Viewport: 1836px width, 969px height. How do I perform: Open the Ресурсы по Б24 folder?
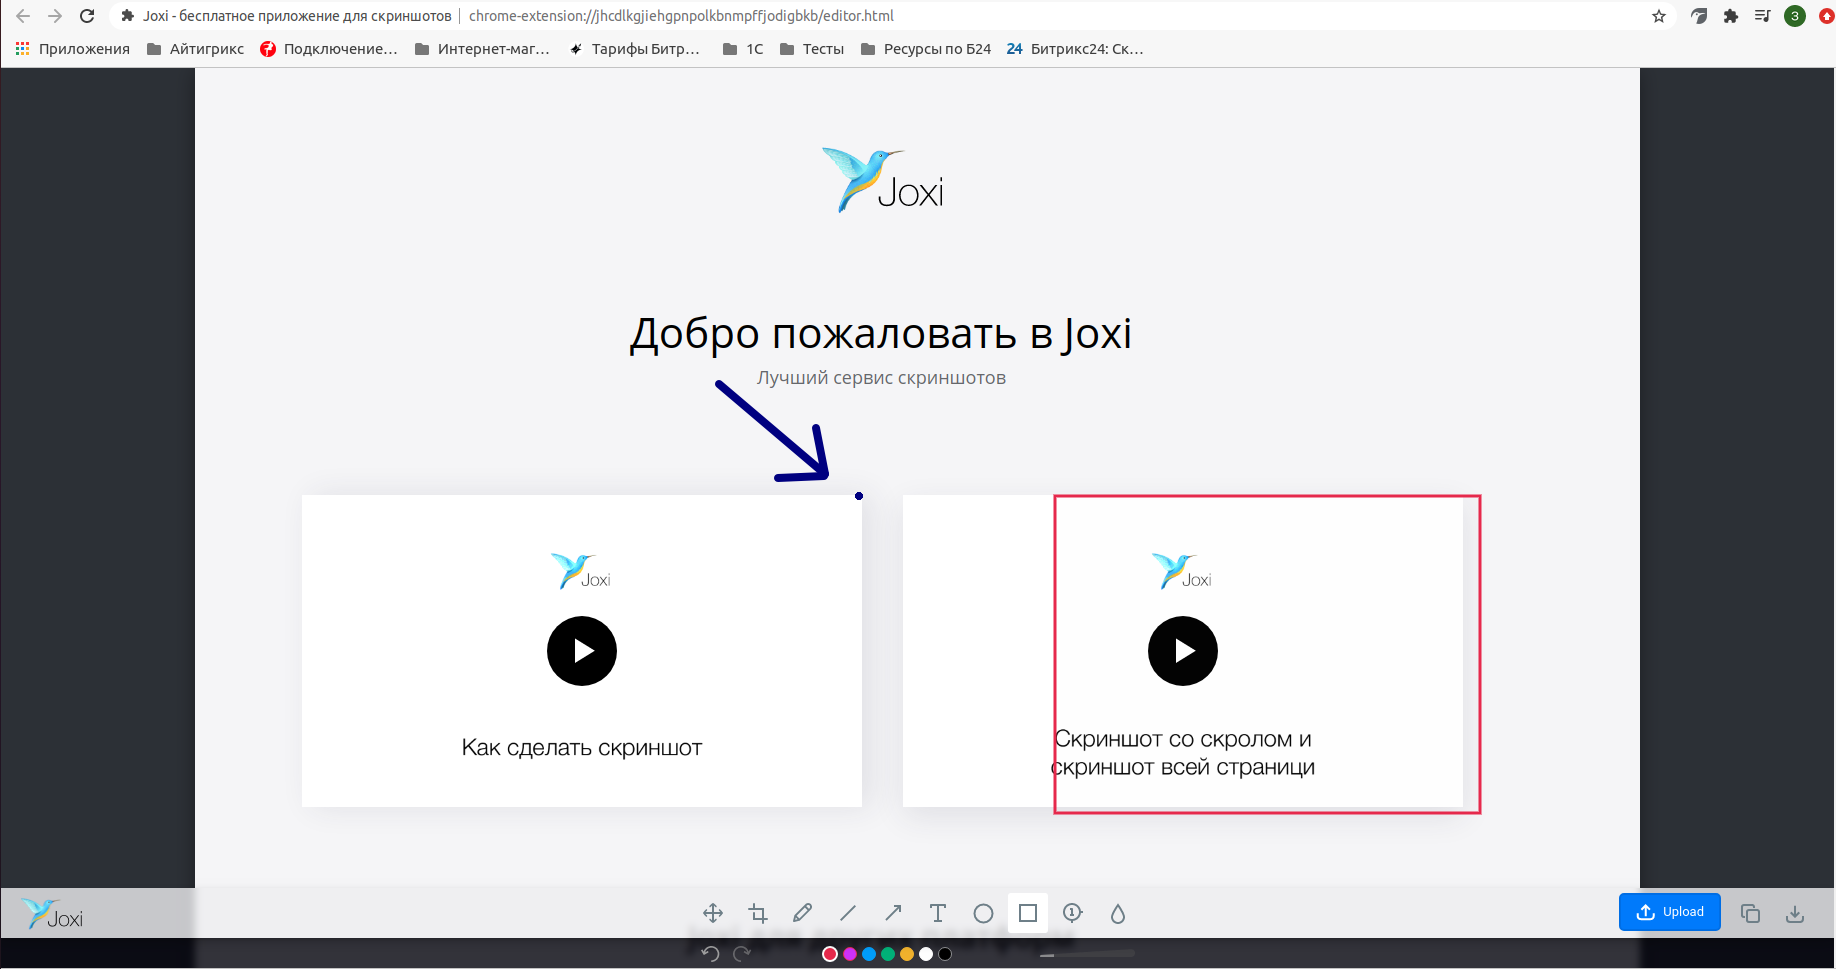coord(926,49)
